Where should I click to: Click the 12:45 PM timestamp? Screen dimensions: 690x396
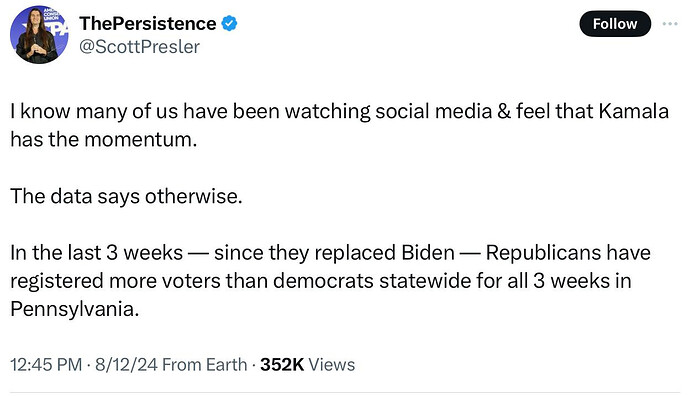(x=46, y=365)
